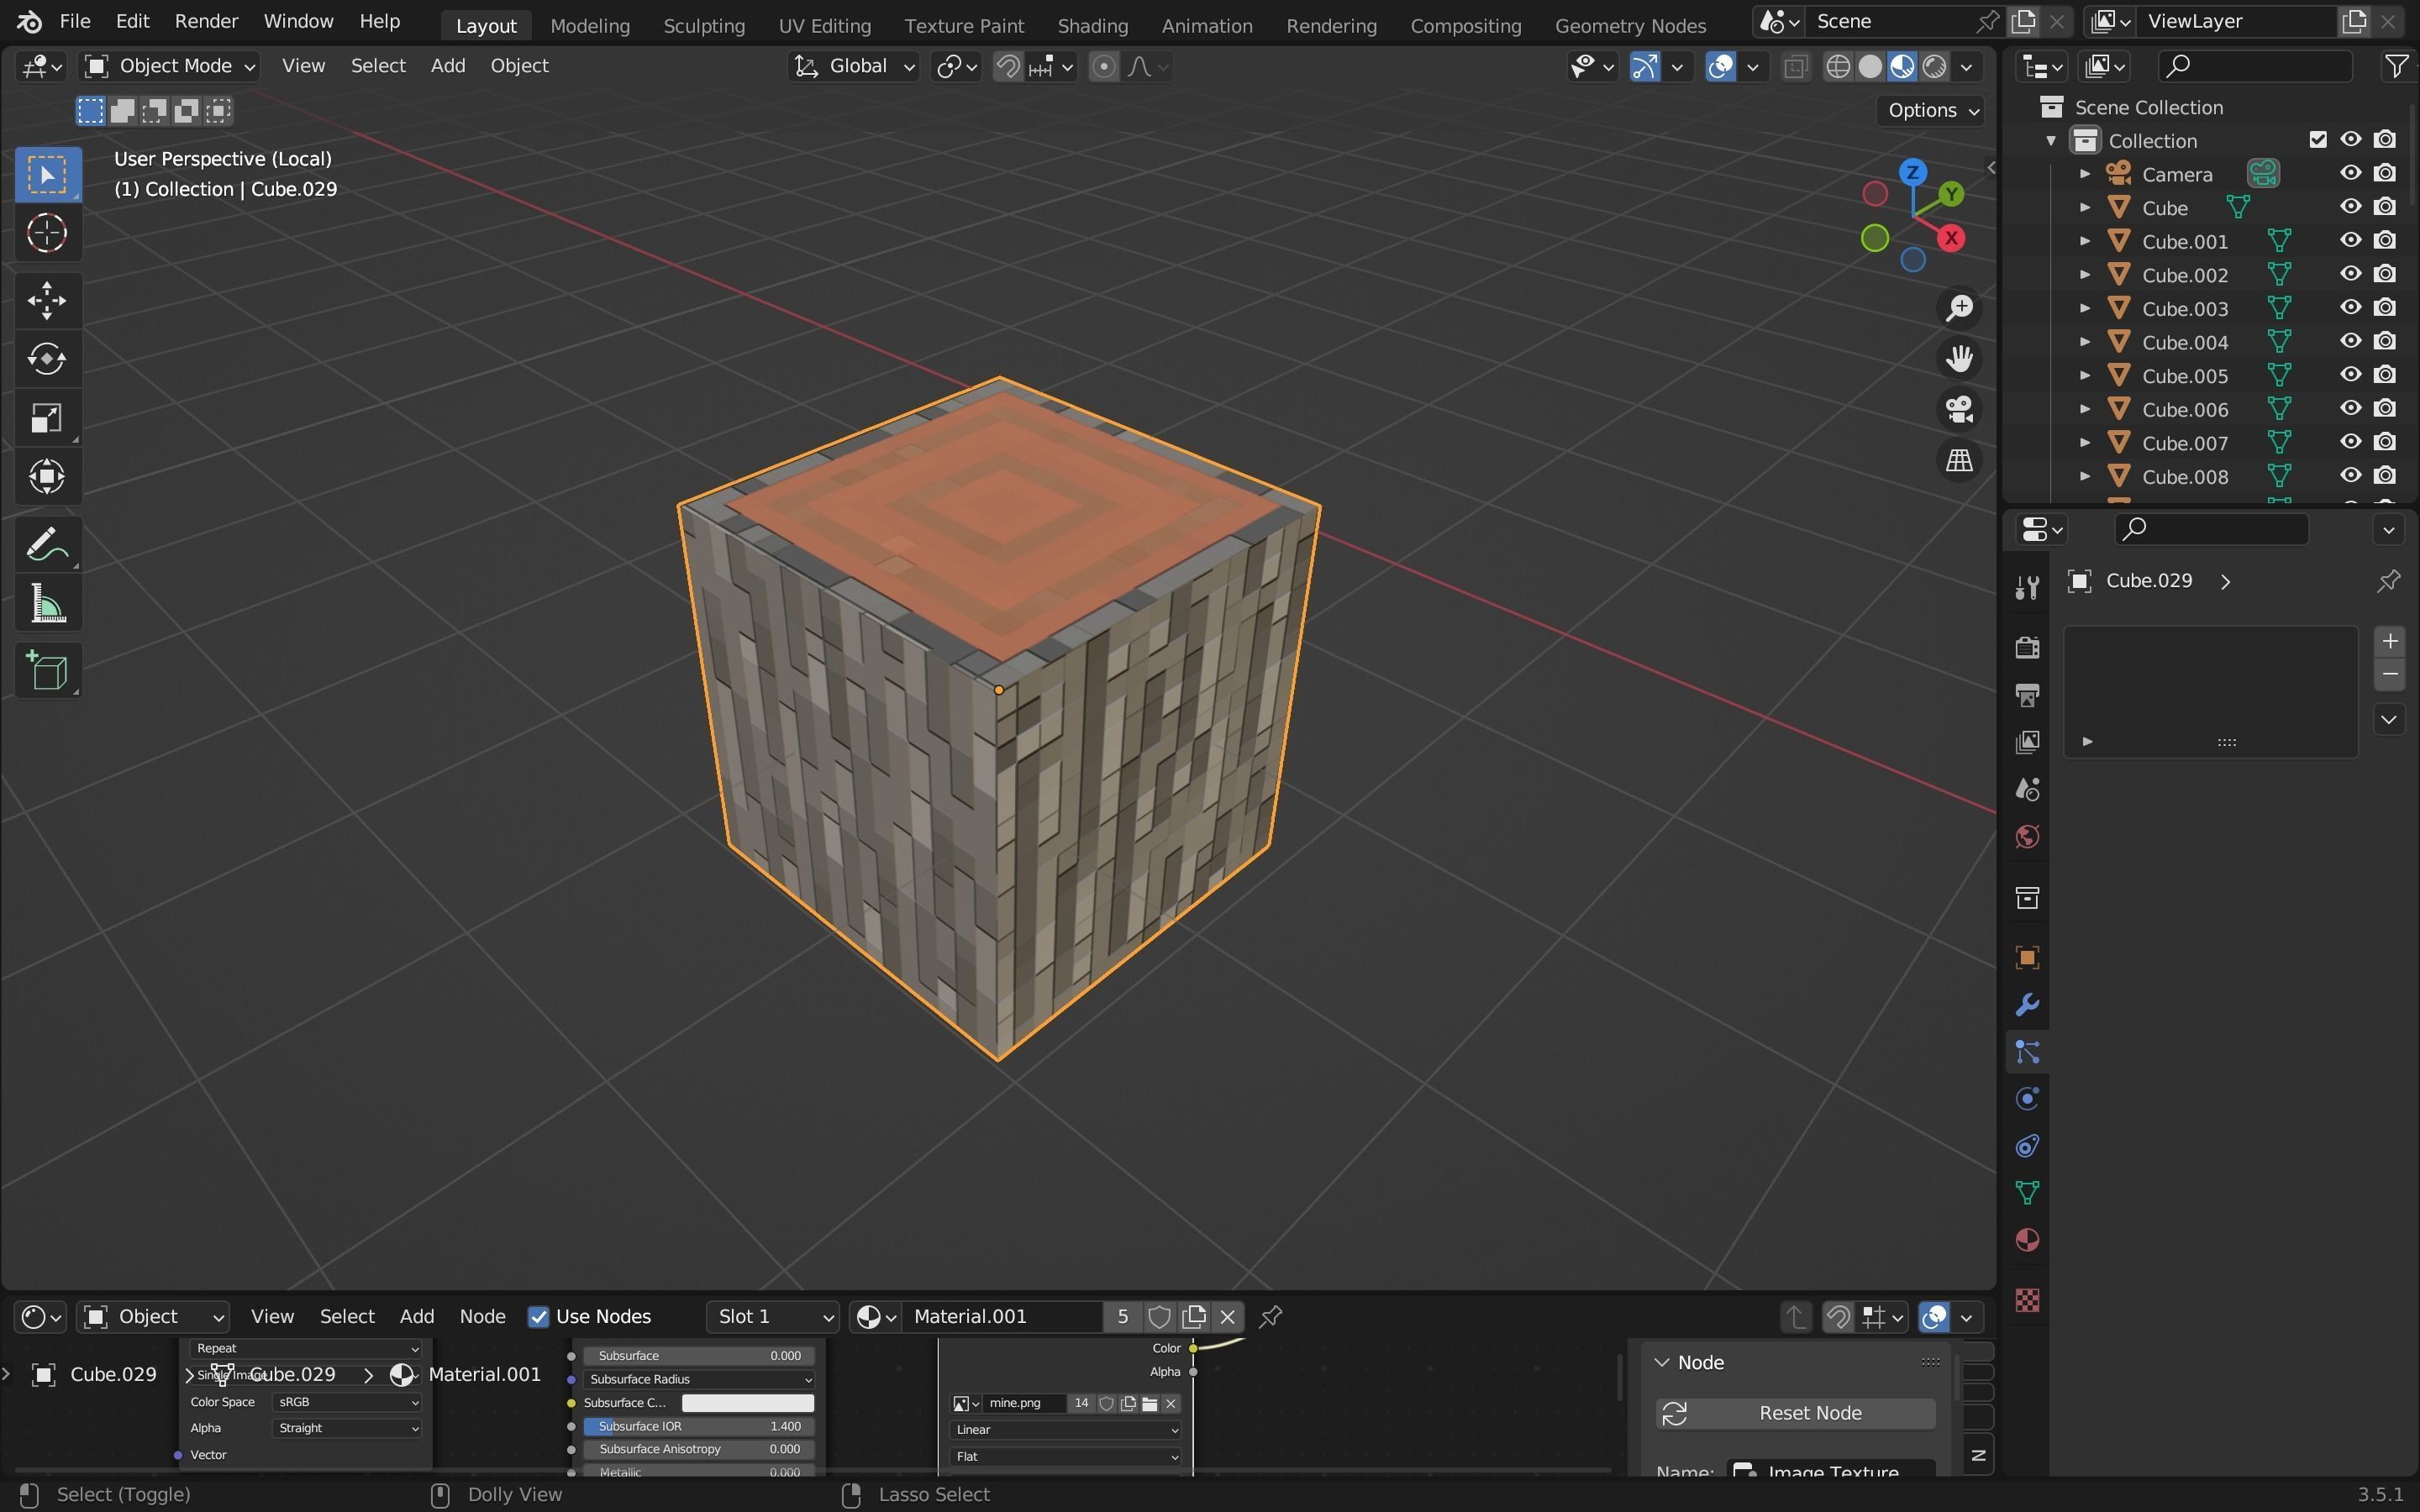Toggle viewport overlays button
The width and height of the screenshot is (2420, 1512).
pos(1721,67)
